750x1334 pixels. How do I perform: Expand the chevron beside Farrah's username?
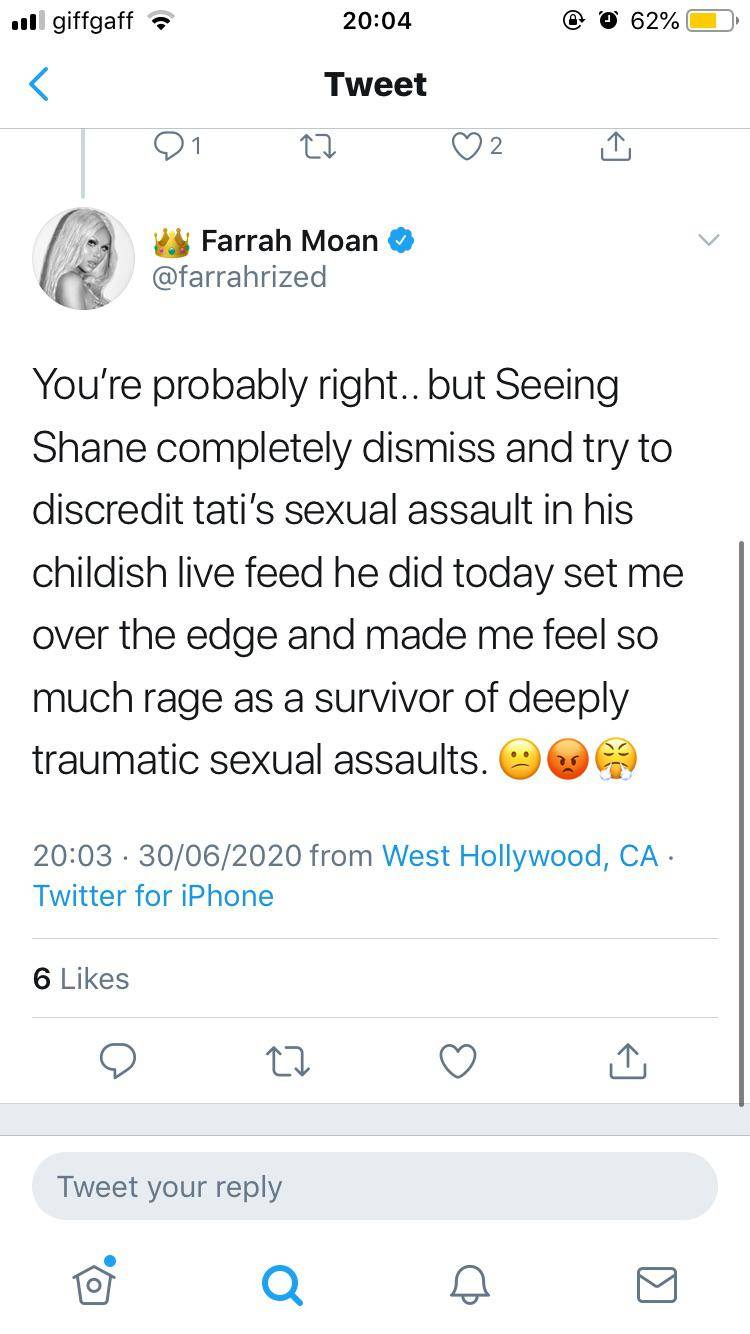pos(710,240)
